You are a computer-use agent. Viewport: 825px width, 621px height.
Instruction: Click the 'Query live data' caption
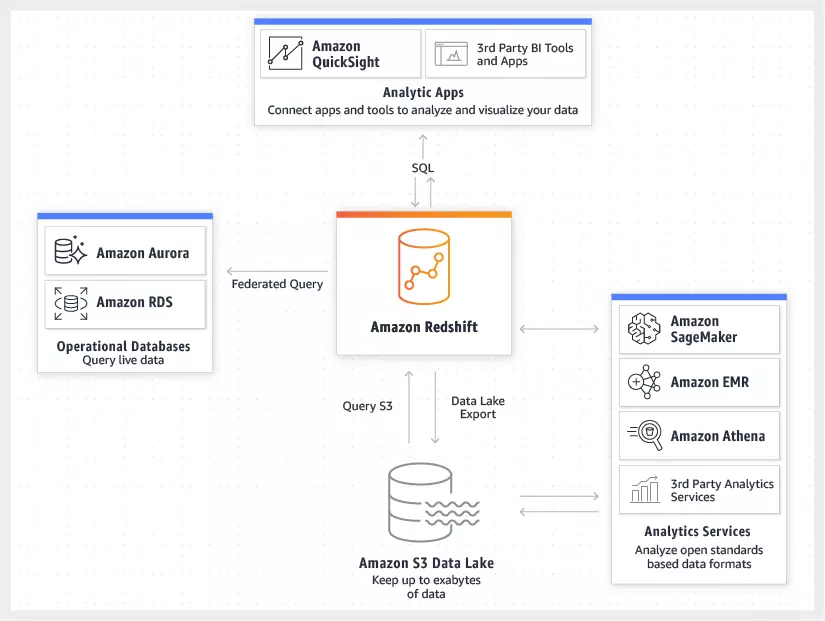(x=123, y=360)
